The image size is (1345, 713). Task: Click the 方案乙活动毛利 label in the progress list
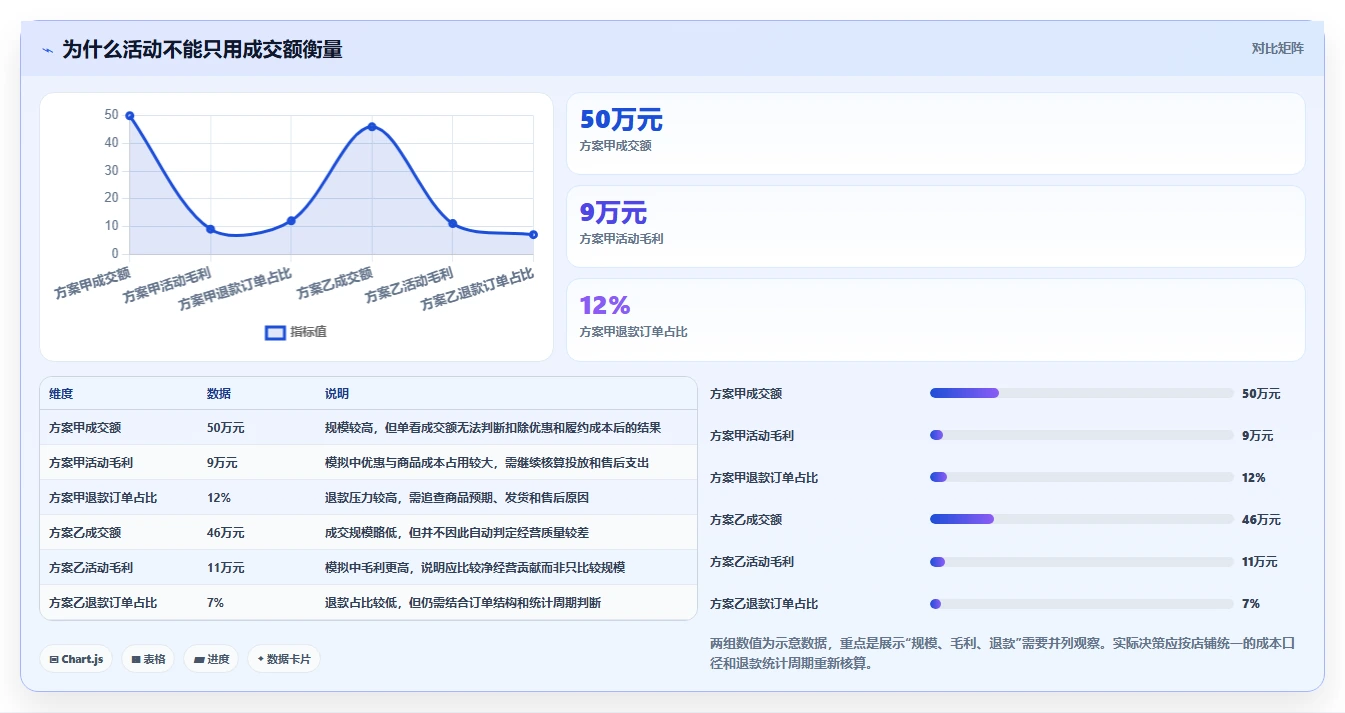coord(752,561)
